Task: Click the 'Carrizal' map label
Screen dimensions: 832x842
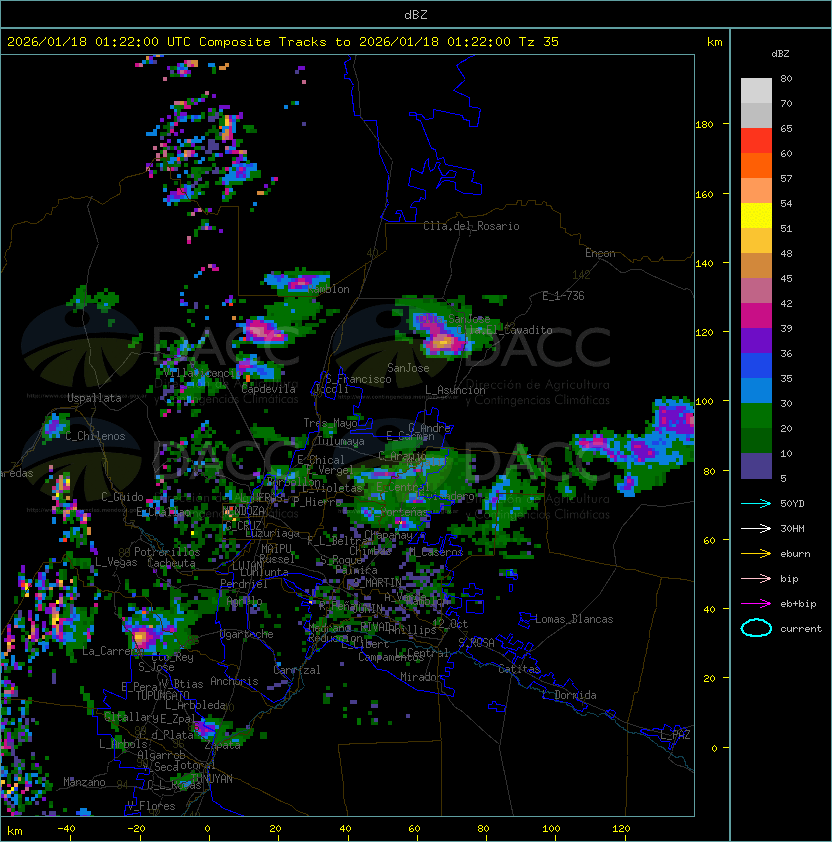Action: 297,670
